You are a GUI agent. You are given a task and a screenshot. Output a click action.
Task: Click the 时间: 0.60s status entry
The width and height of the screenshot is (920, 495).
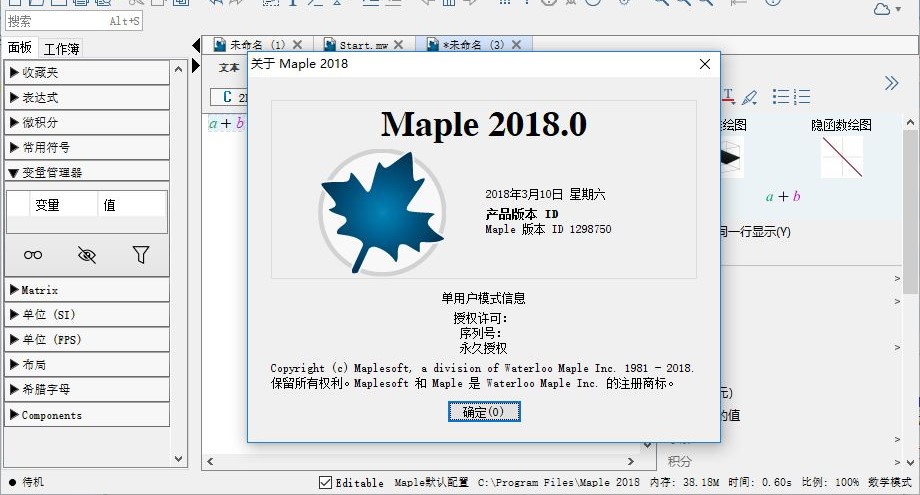[x=760, y=482]
